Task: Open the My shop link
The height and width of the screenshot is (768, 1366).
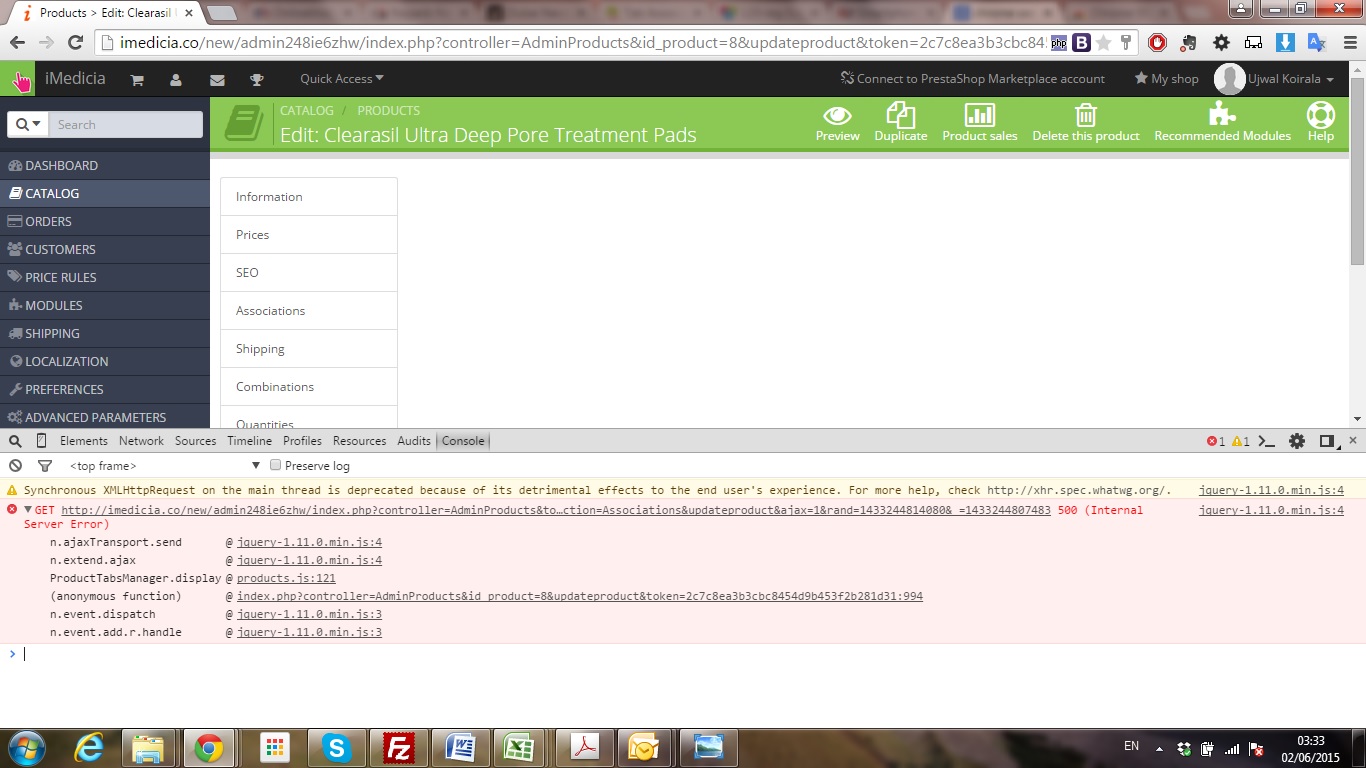Action: [1166, 79]
